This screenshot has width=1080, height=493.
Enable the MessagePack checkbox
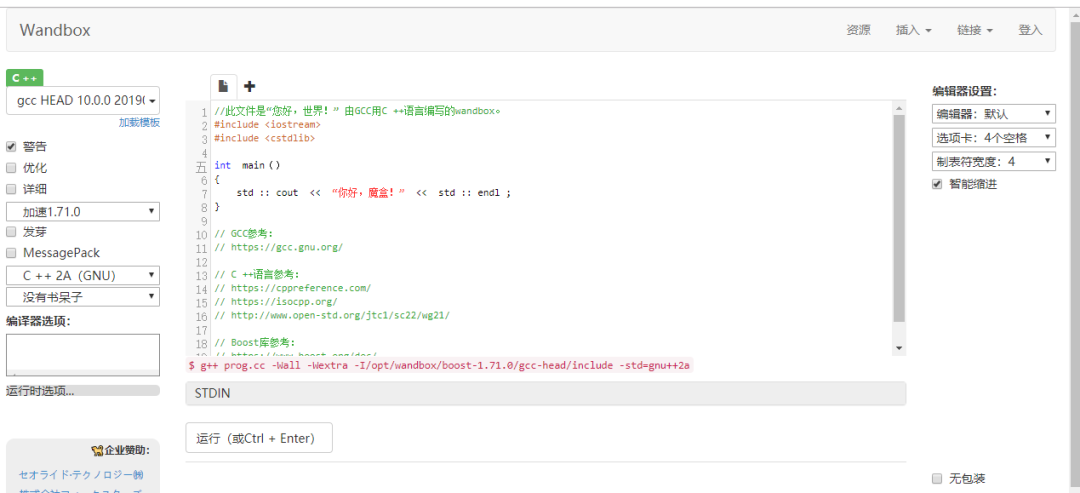click(x=10, y=253)
